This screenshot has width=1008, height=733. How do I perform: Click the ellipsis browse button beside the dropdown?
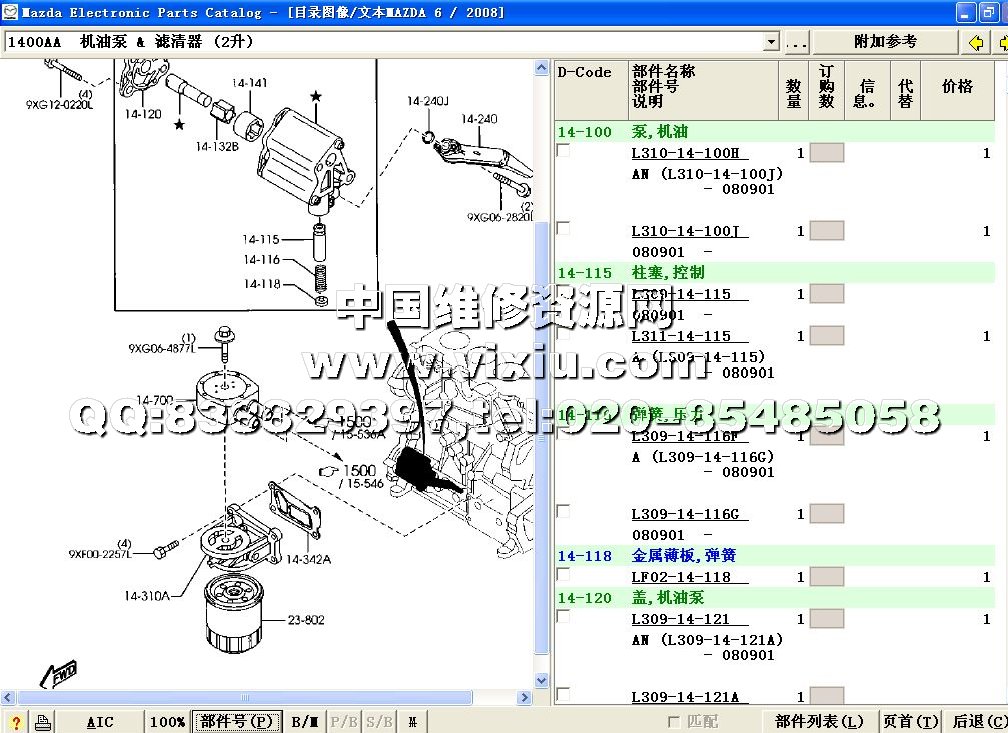coord(796,42)
